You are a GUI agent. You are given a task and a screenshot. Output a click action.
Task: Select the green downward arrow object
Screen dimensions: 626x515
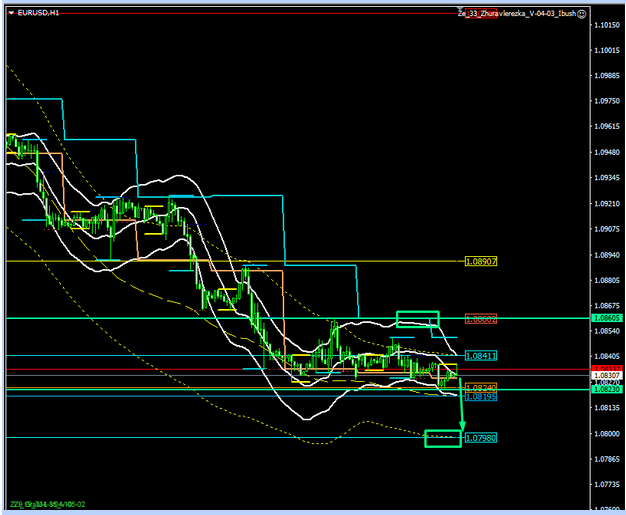click(461, 405)
